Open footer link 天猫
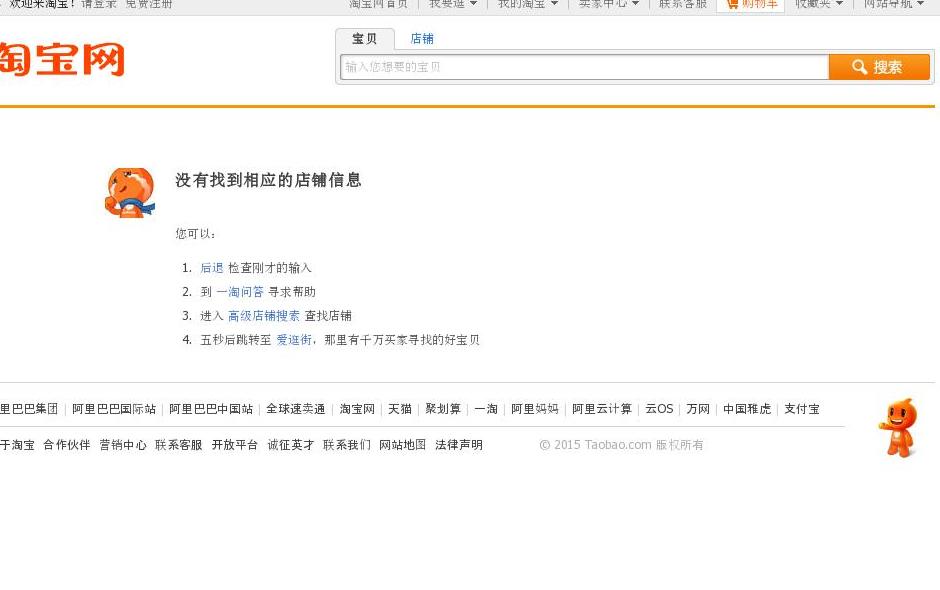940x590 pixels. [400, 409]
